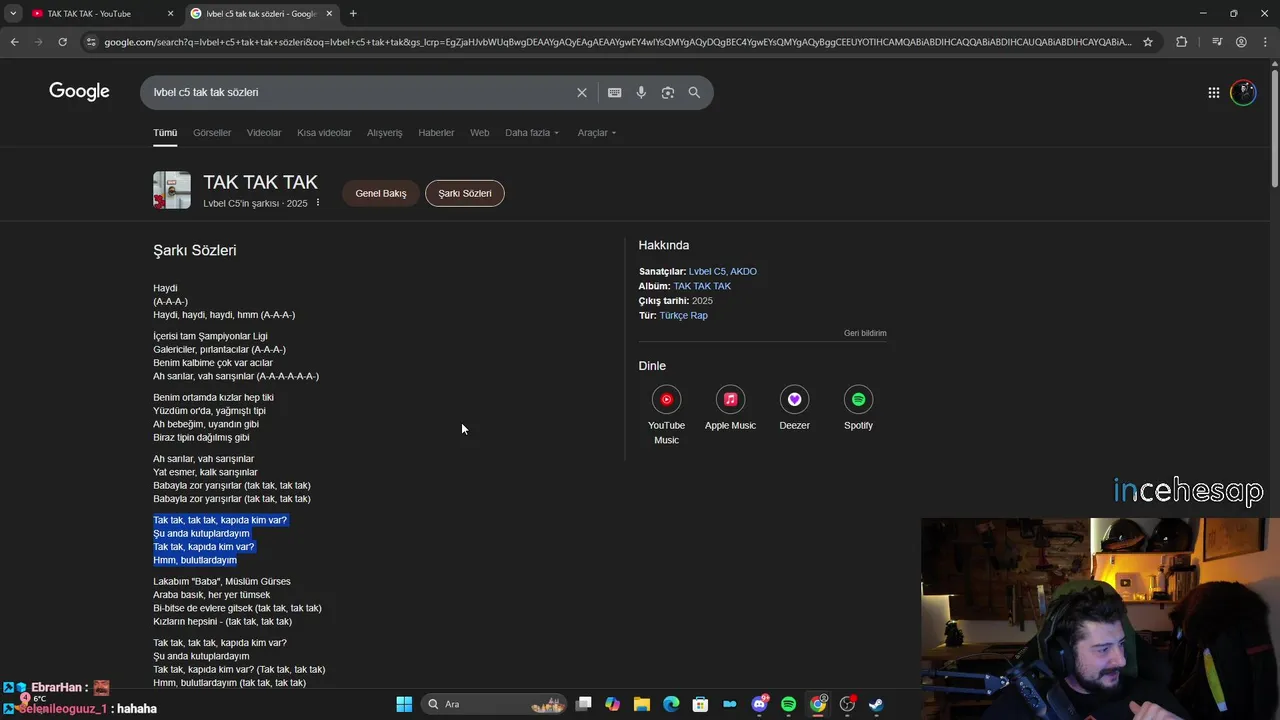The height and width of the screenshot is (720, 1280).
Task: Start voice search with microphone icon
Action: (x=641, y=92)
